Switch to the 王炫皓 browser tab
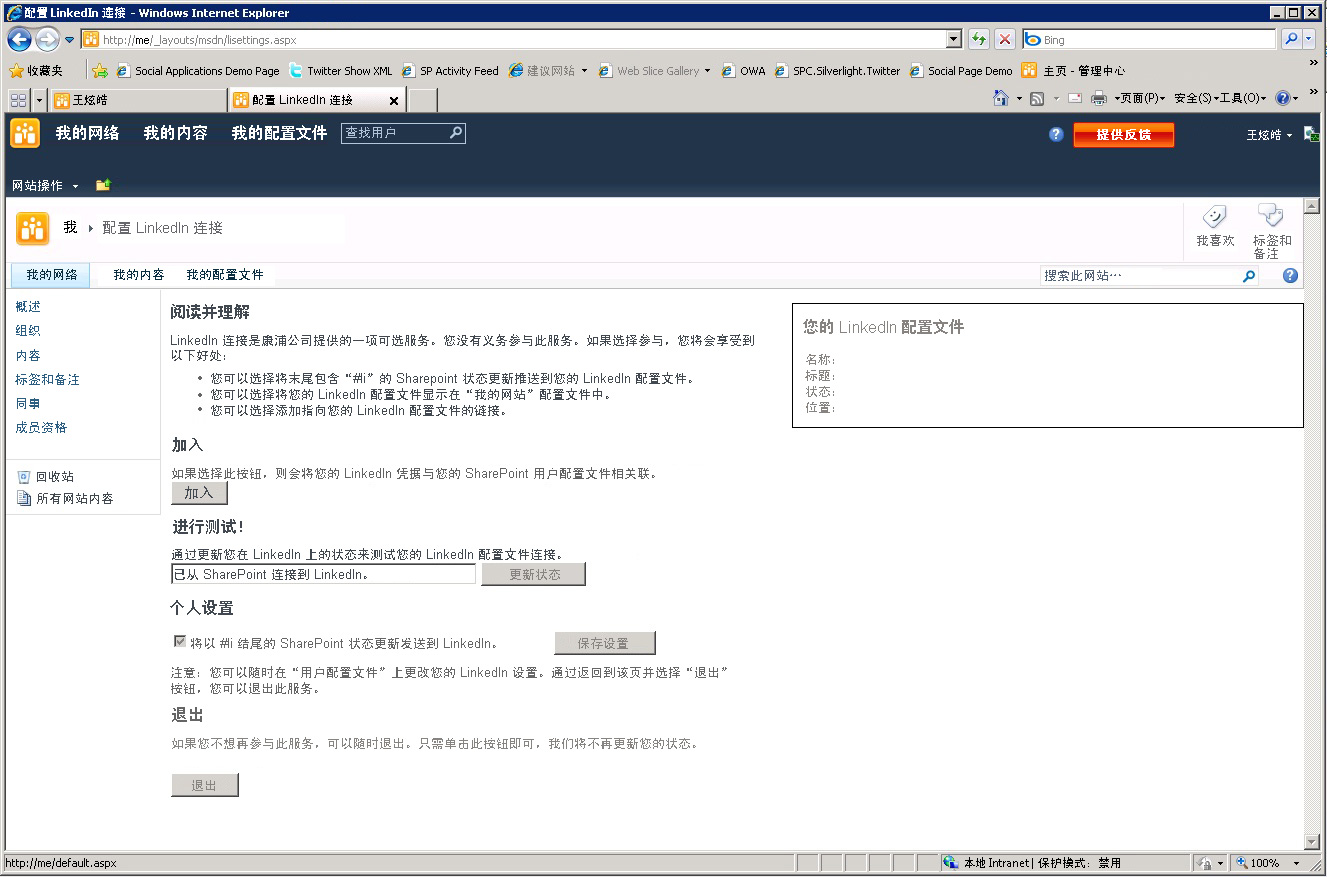Viewport: 1327px width, 877px height. (x=140, y=100)
